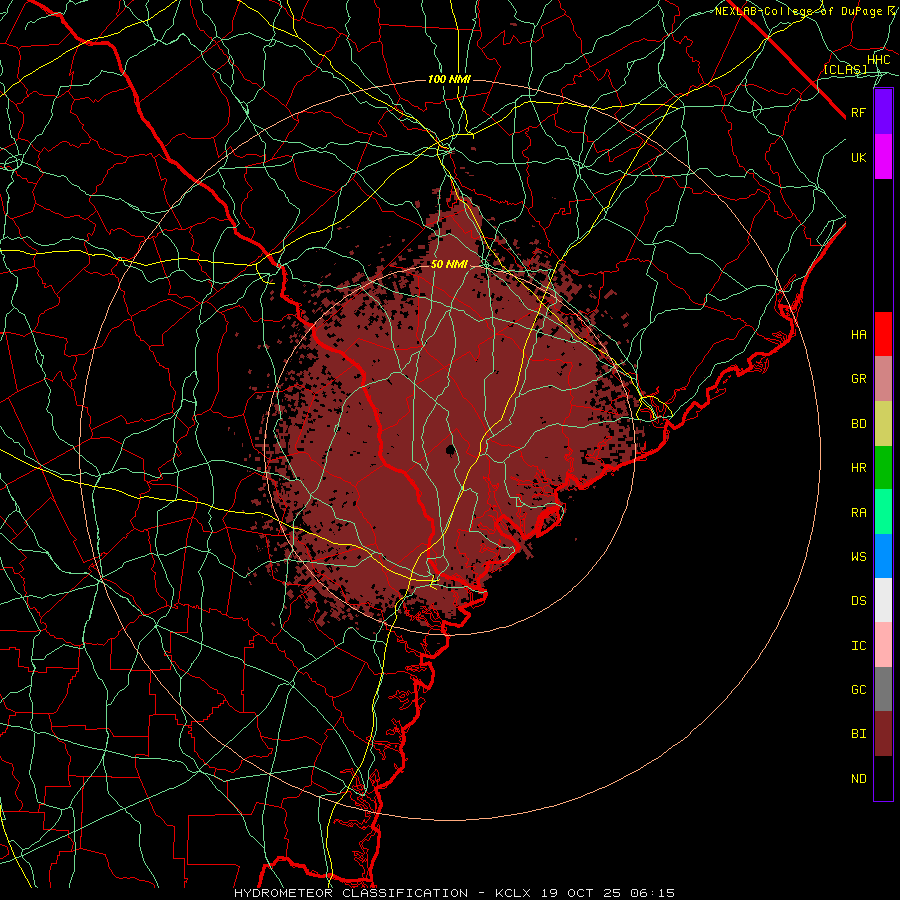Click the GR pink-brown legend swatch
Viewport: 900px width, 900px height.
(883, 379)
